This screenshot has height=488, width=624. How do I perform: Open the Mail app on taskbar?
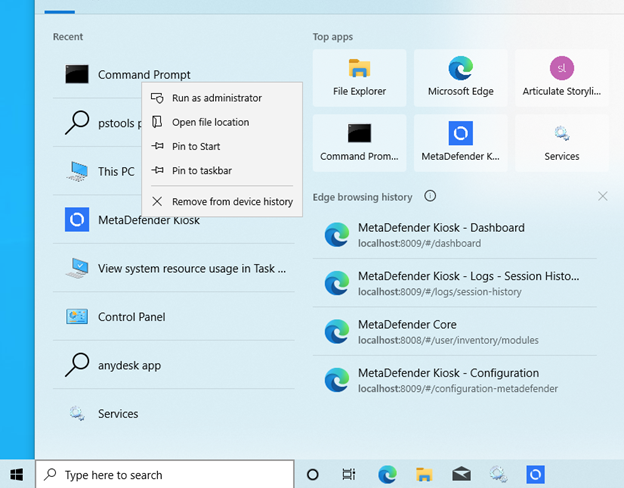pyautogui.click(x=461, y=474)
